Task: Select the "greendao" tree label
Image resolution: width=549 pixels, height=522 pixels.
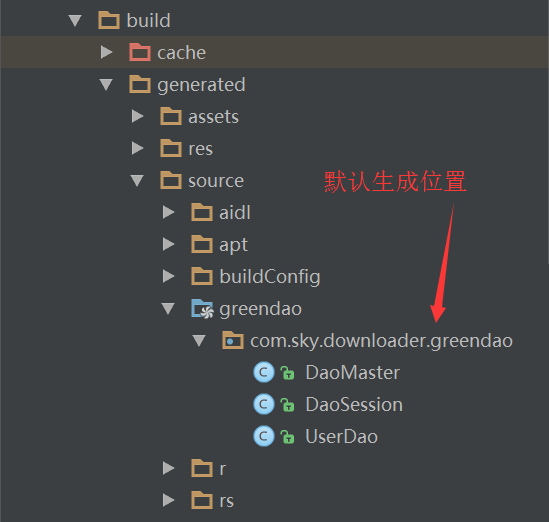Action: [260, 309]
